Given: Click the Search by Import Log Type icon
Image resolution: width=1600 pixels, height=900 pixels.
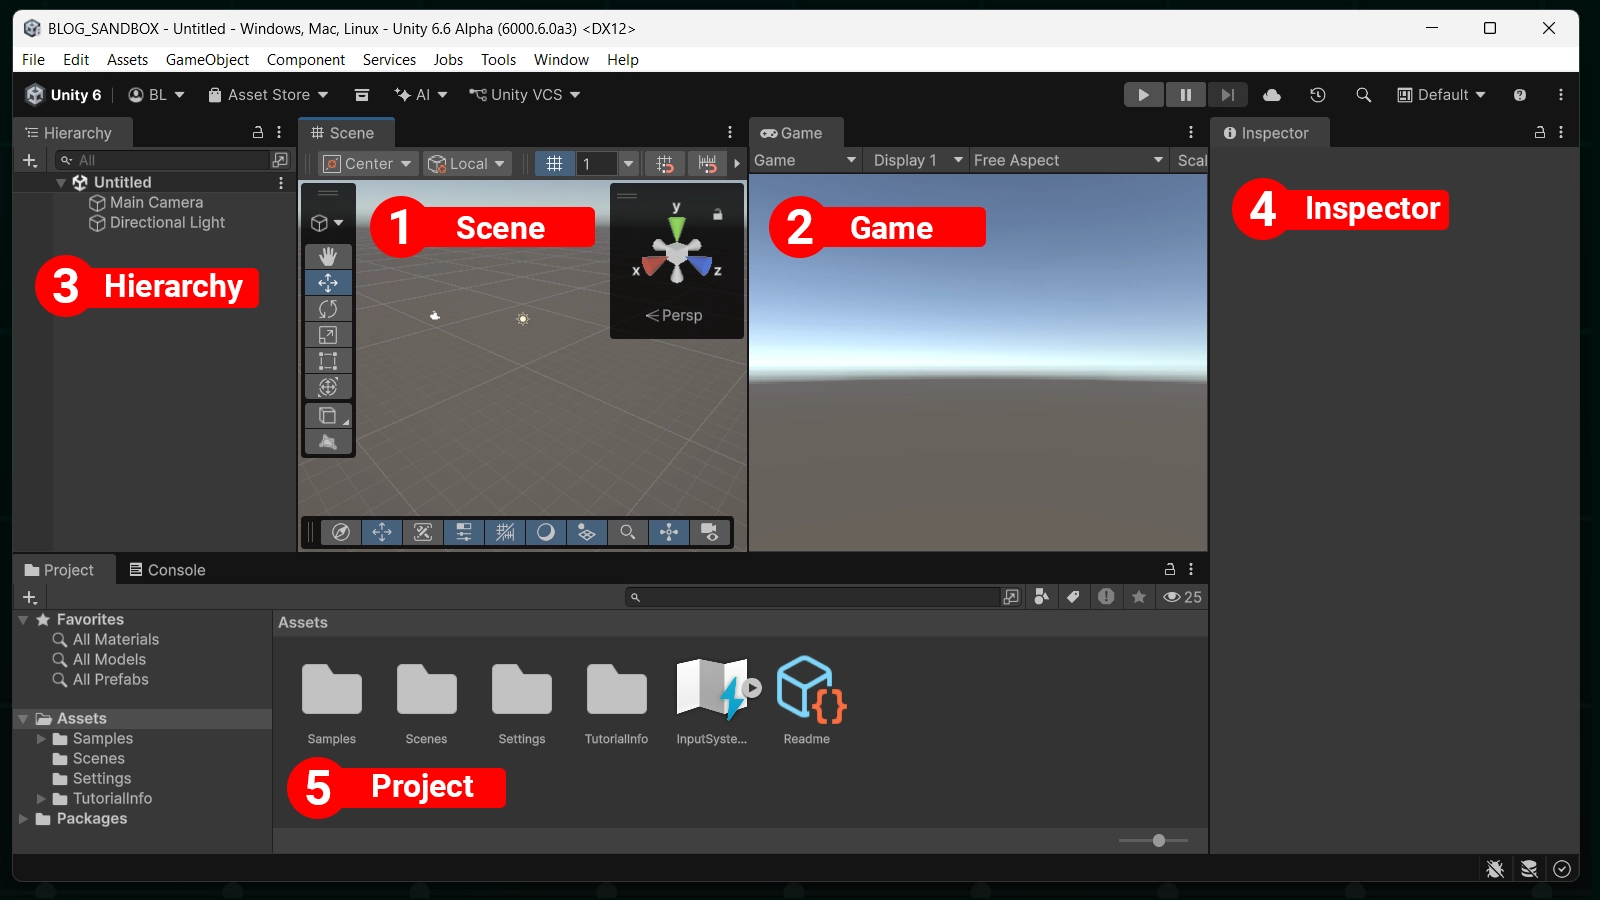Looking at the screenshot, I should pos(1106,597).
